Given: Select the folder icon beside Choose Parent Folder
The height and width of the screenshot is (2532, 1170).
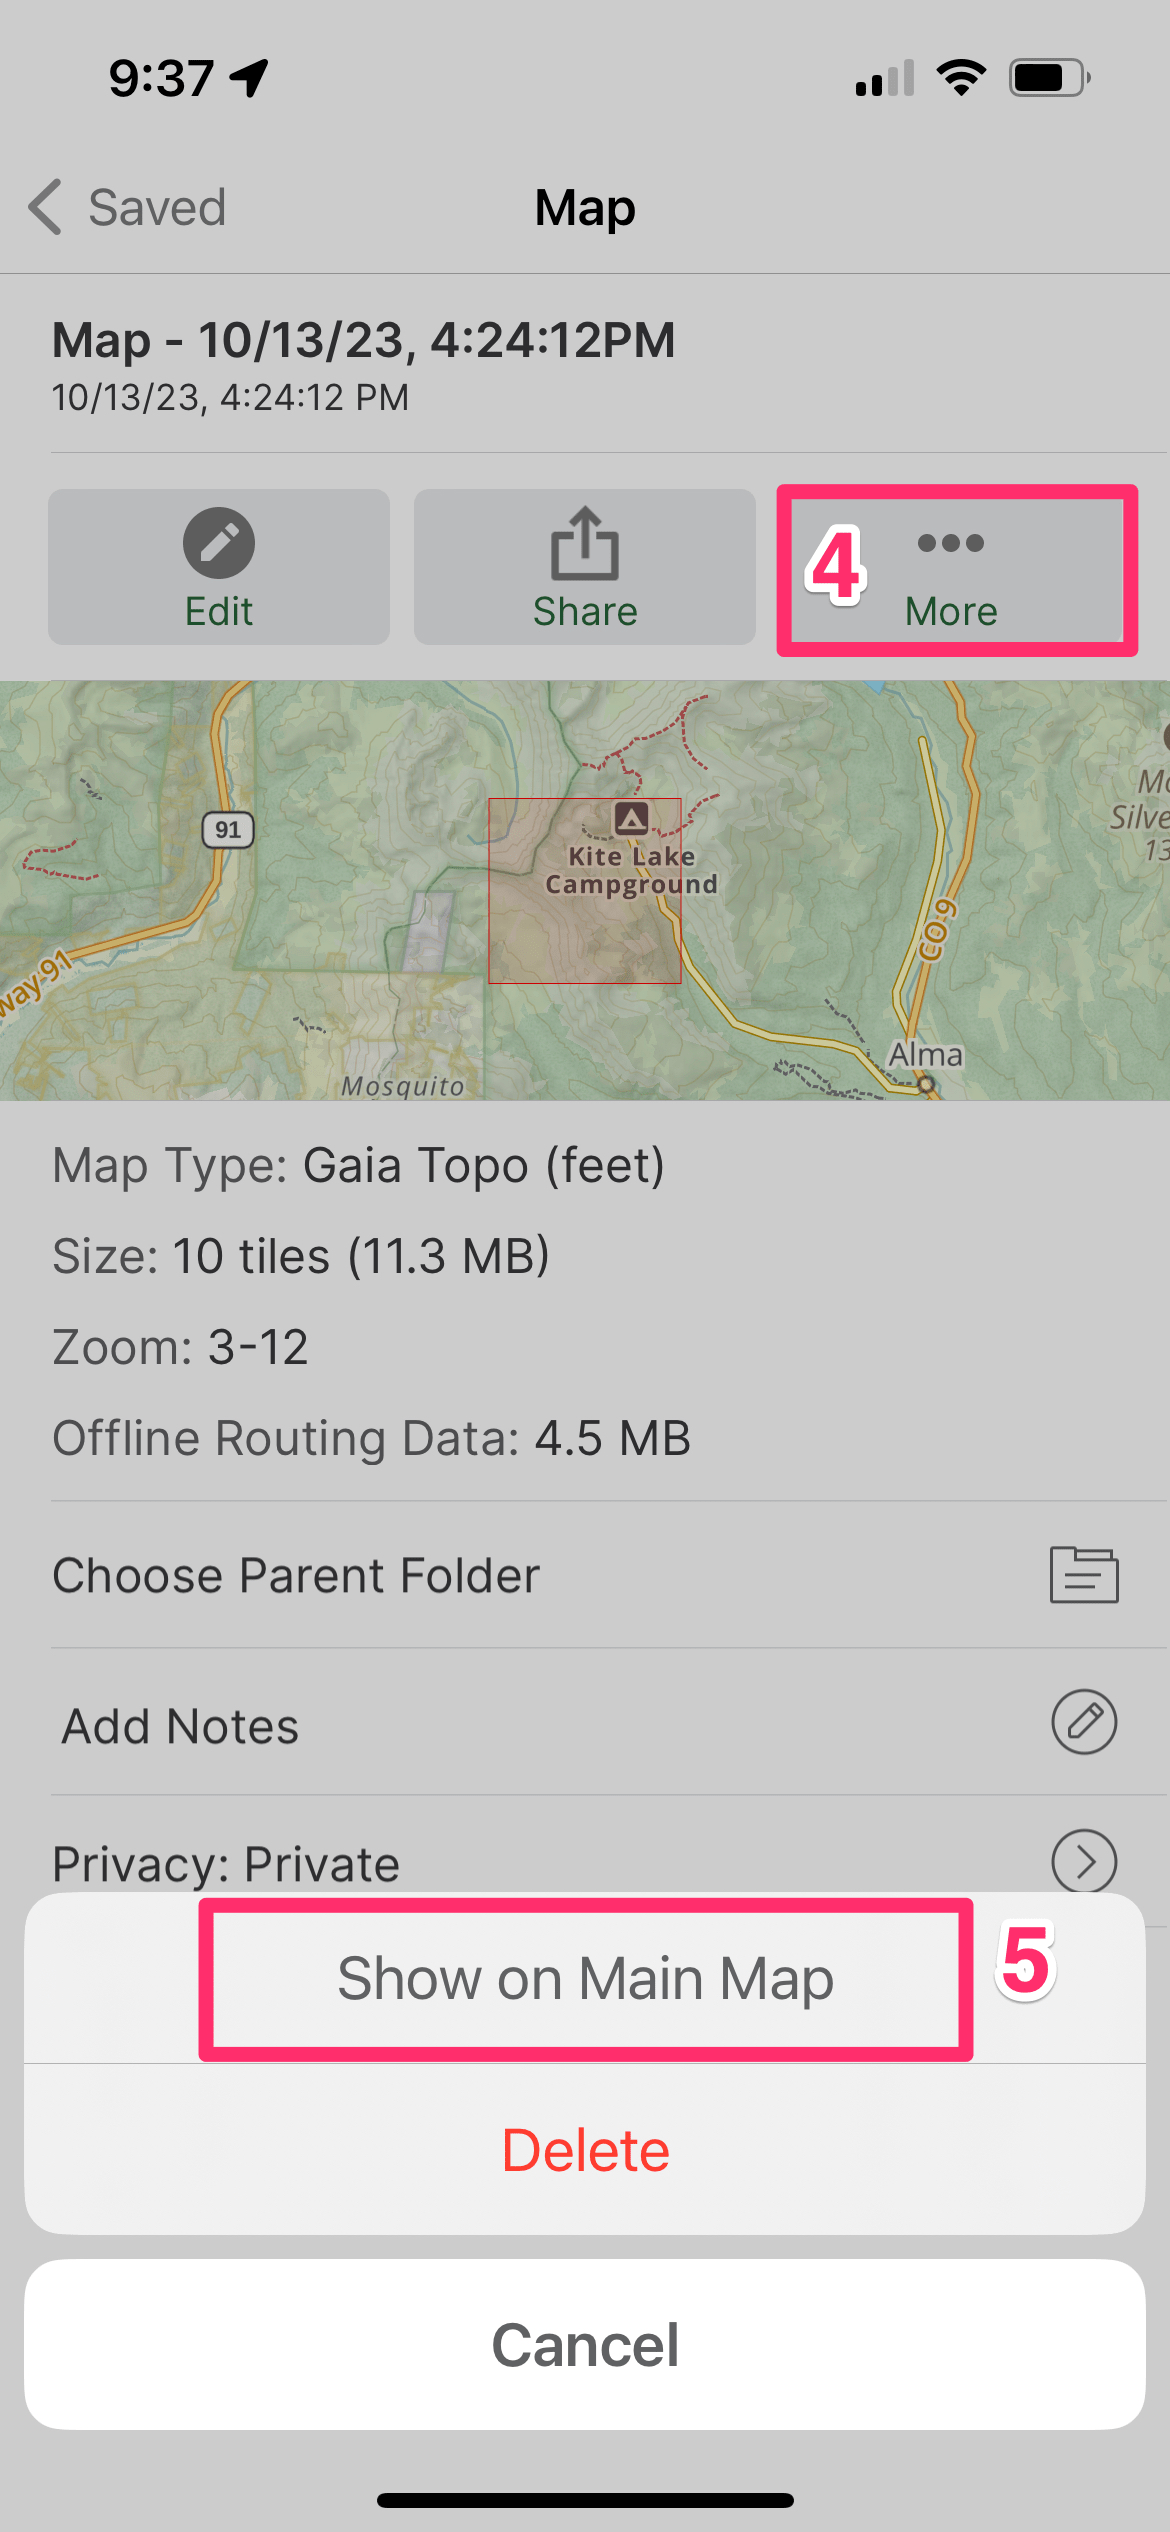Looking at the screenshot, I should (1083, 1575).
